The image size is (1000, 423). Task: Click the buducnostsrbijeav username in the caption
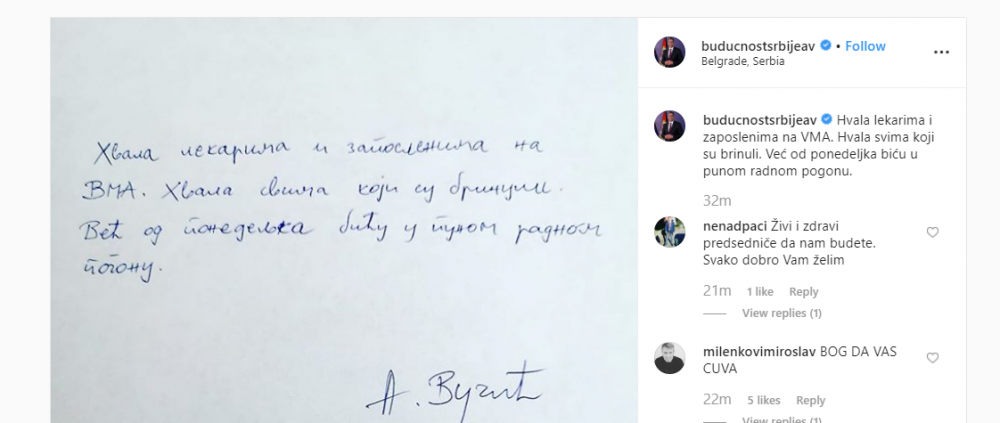[x=760, y=119]
